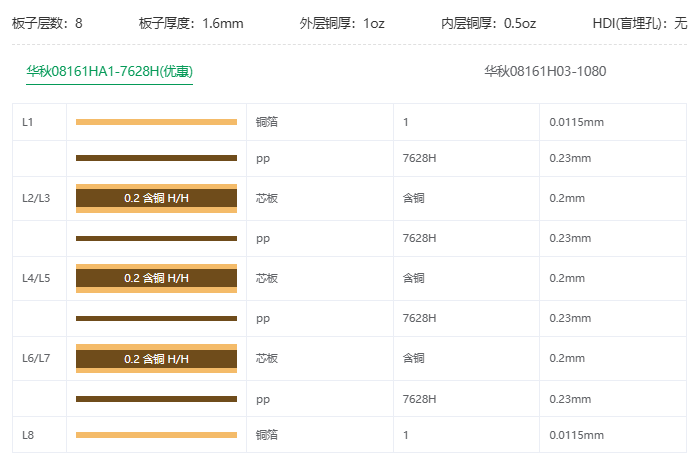Click the 板子层数: 8 label
This screenshot has height=463, width=697.
47,23
